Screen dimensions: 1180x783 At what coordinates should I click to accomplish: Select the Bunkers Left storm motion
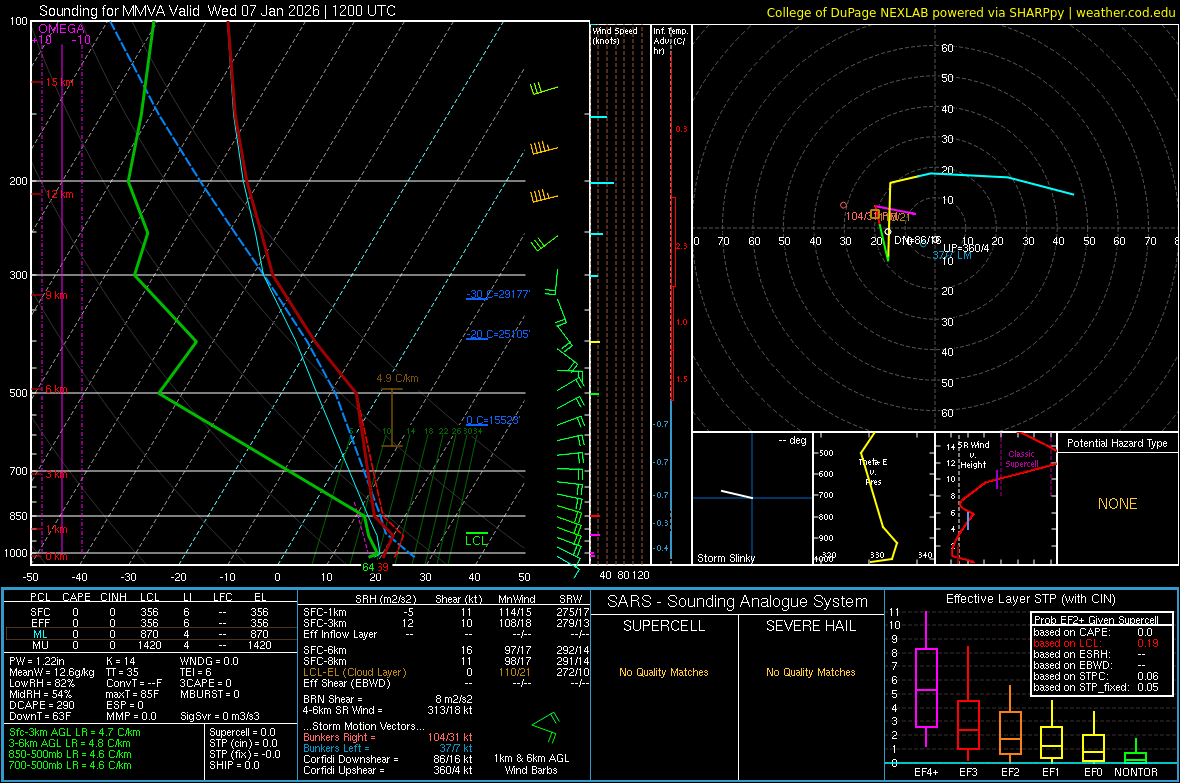388,748
